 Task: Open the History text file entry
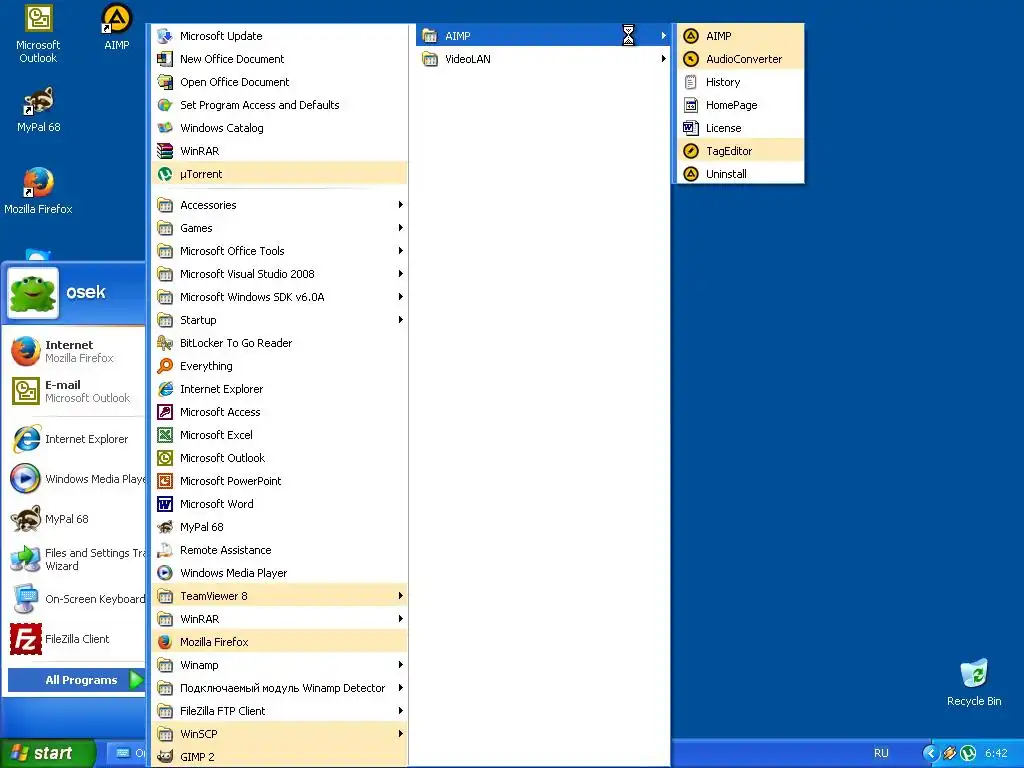[x=740, y=82]
